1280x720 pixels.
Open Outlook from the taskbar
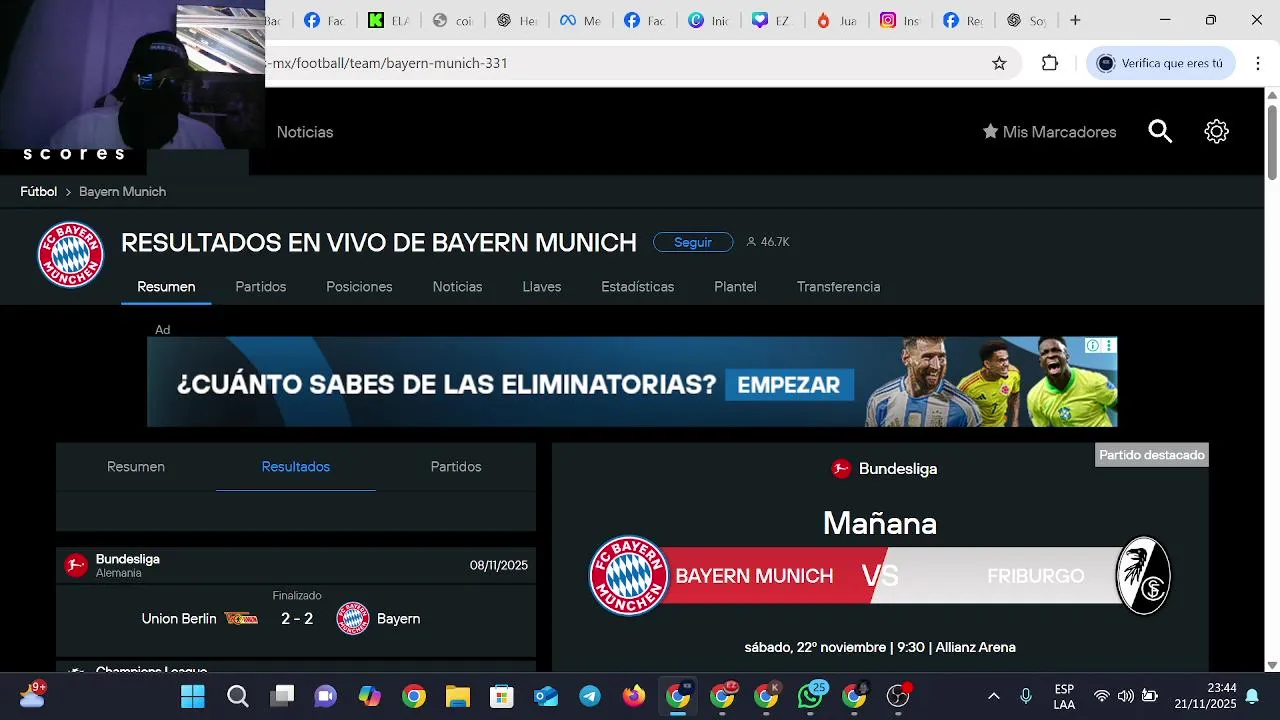coord(546,696)
